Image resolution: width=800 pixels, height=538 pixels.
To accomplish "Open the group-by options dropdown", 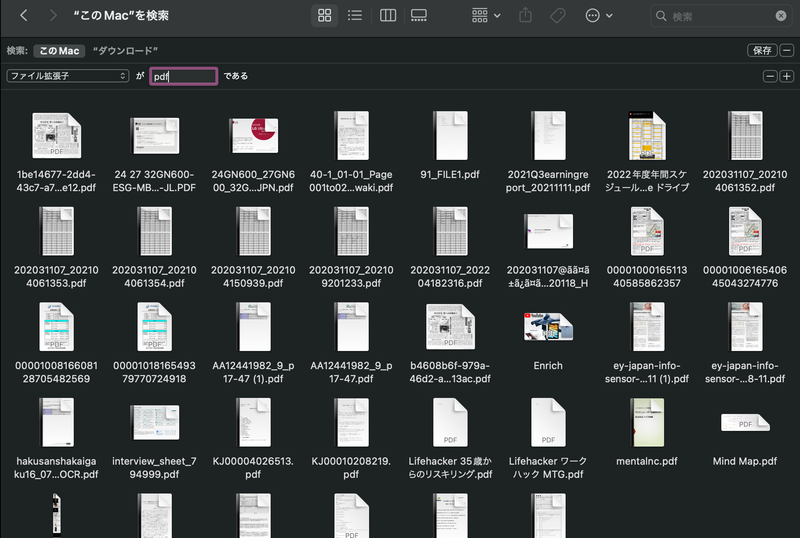I will [486, 15].
